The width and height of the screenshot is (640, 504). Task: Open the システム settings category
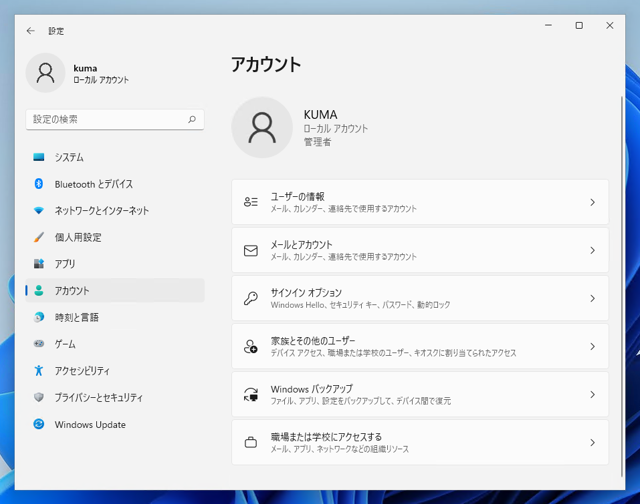click(x=115, y=157)
